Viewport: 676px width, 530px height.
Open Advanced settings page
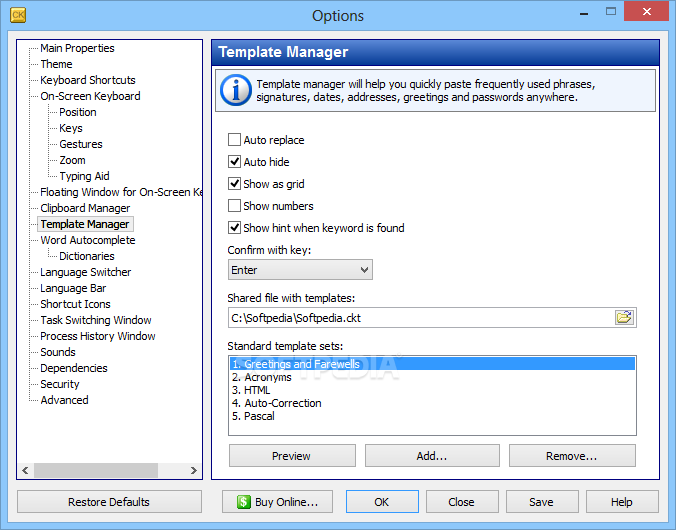[x=64, y=400]
